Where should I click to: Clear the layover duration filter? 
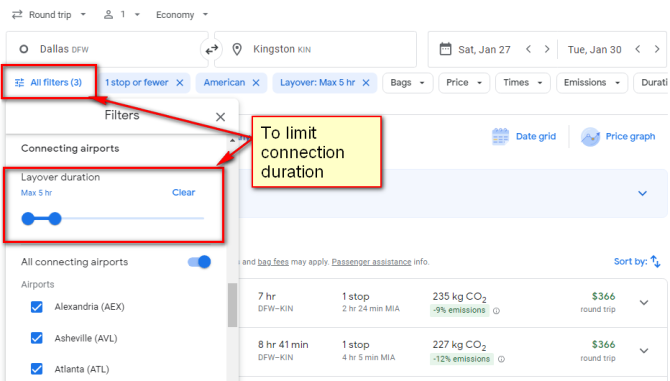point(184,193)
